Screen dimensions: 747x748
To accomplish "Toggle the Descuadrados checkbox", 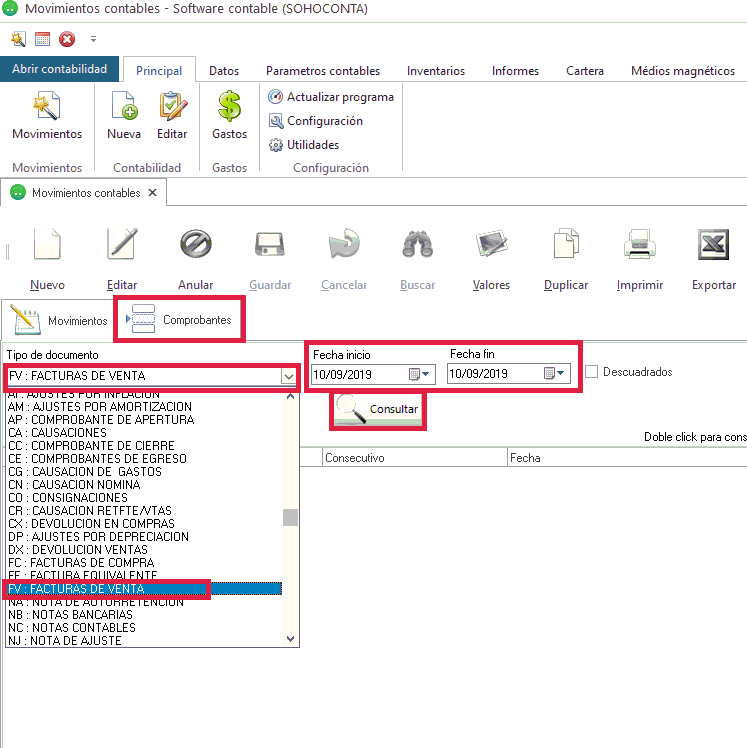I will pyautogui.click(x=591, y=372).
